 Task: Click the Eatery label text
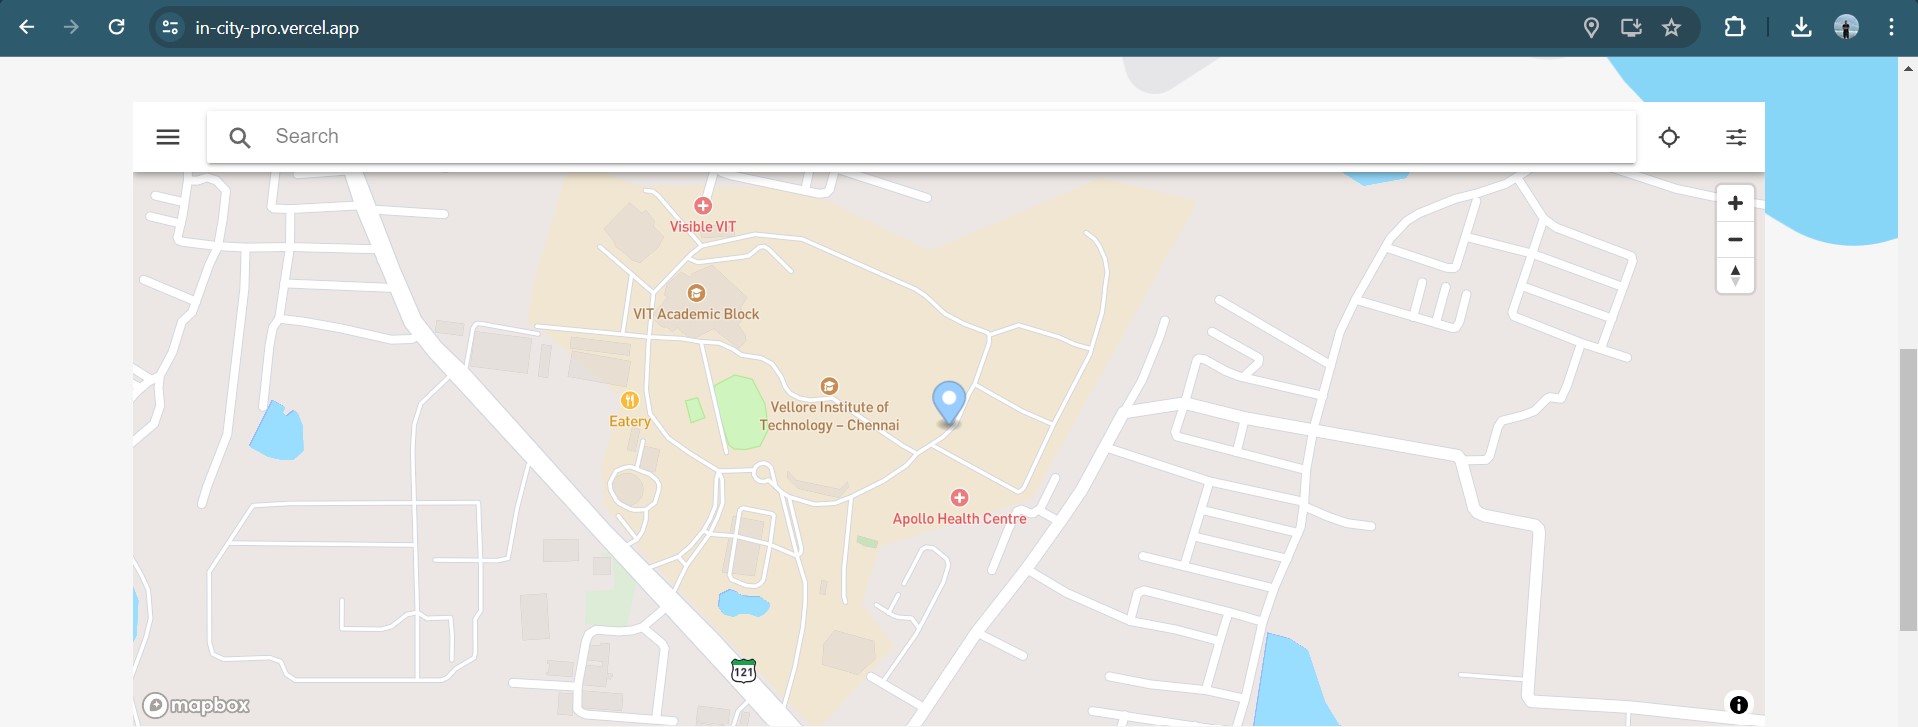point(630,422)
